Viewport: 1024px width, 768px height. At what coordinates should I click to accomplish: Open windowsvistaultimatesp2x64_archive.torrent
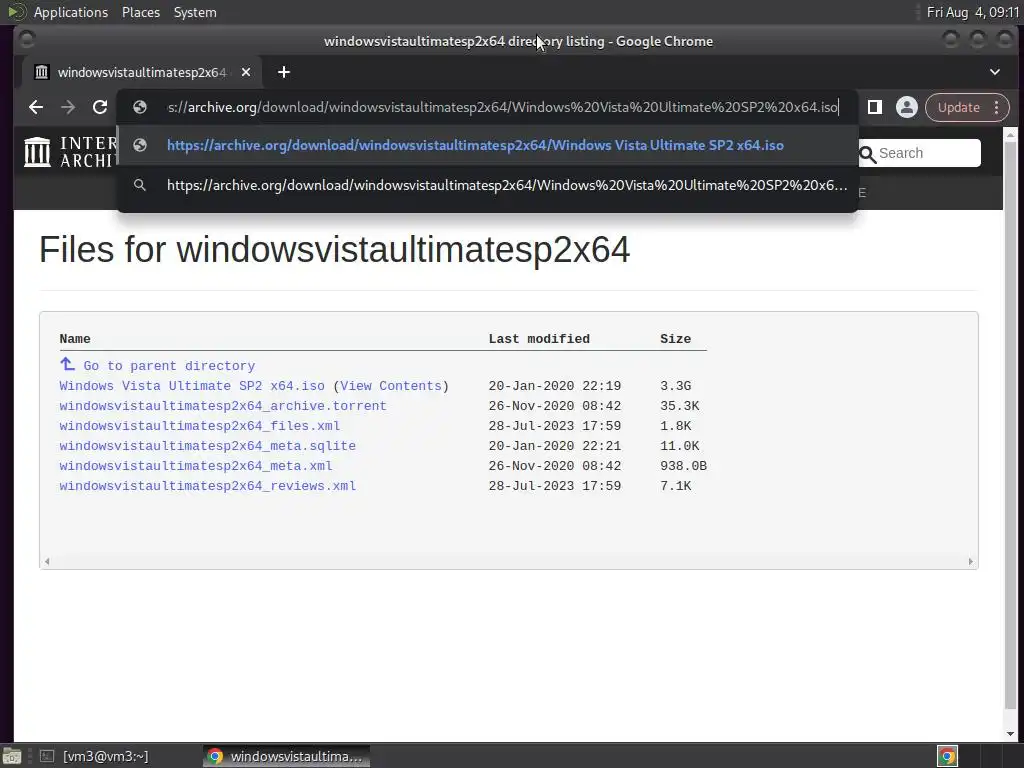tap(223, 406)
